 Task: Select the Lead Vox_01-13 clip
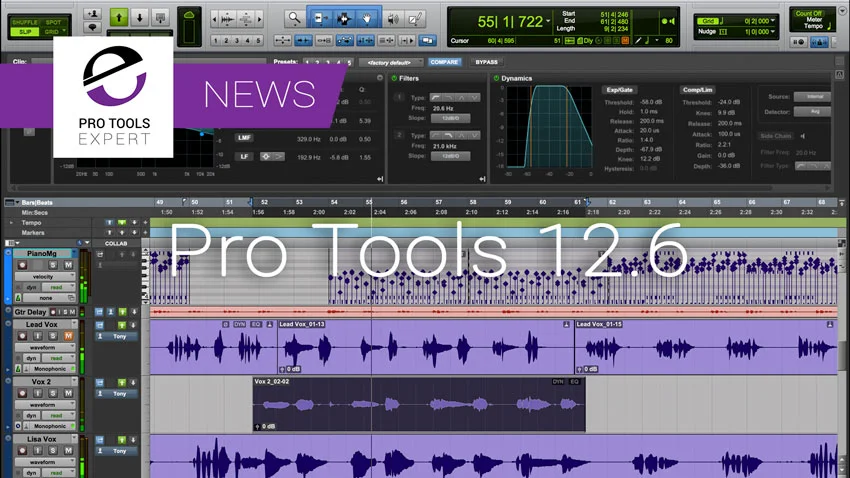click(x=426, y=347)
